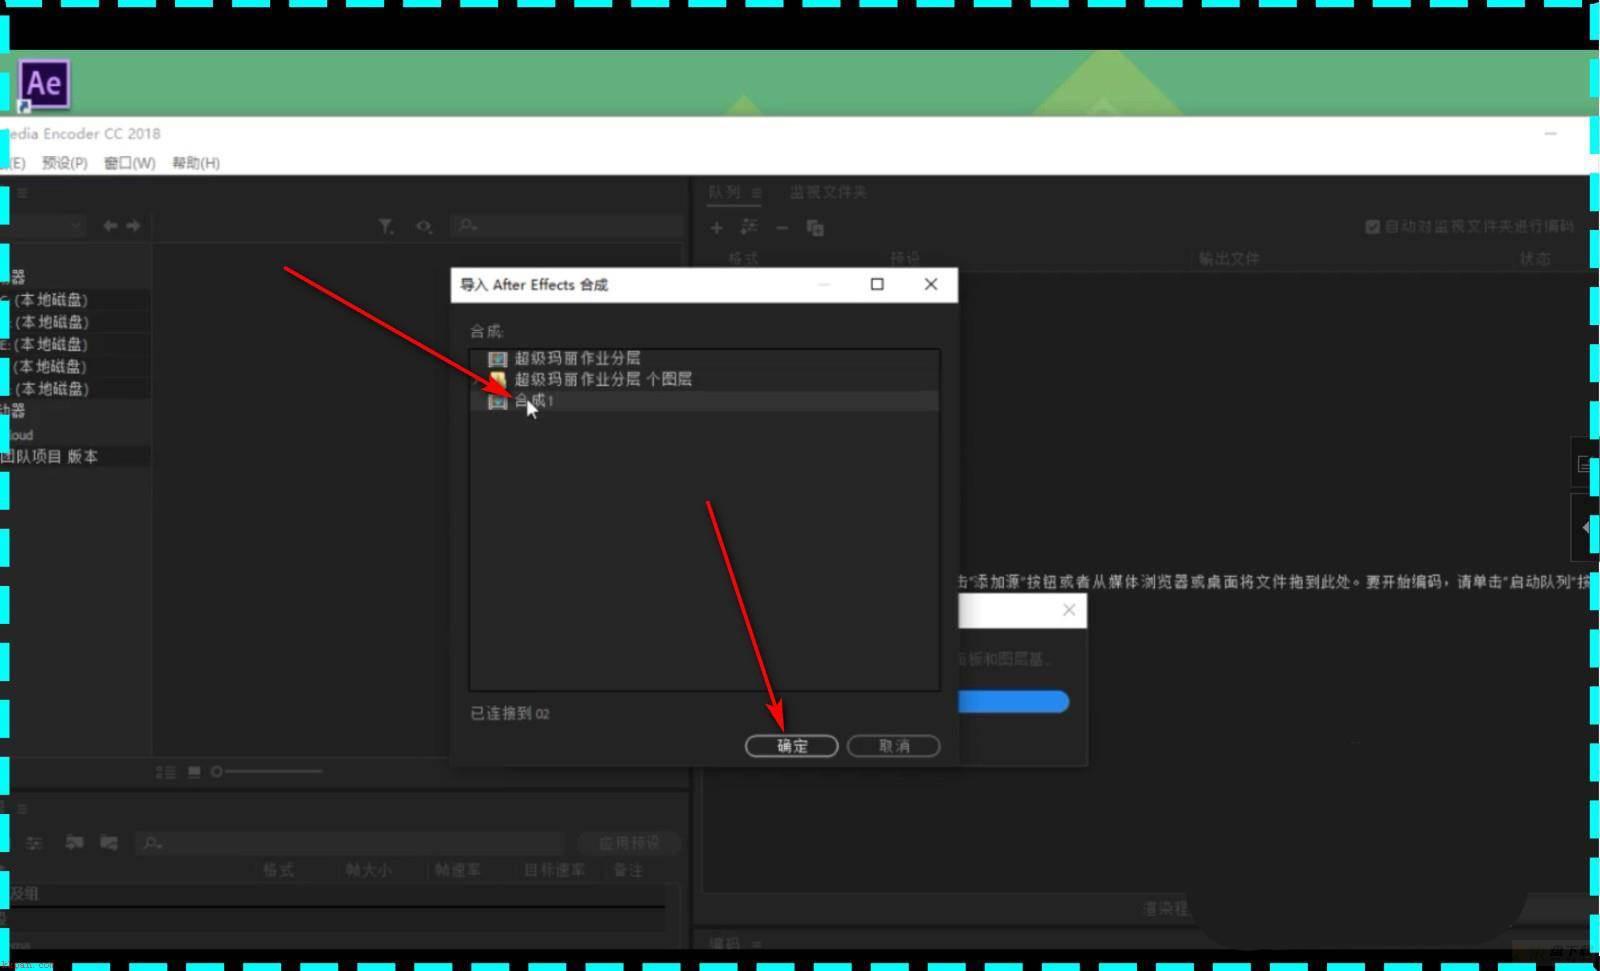Maximize the import After Effects dialog
The width and height of the screenshot is (1600, 971).
[x=877, y=284]
